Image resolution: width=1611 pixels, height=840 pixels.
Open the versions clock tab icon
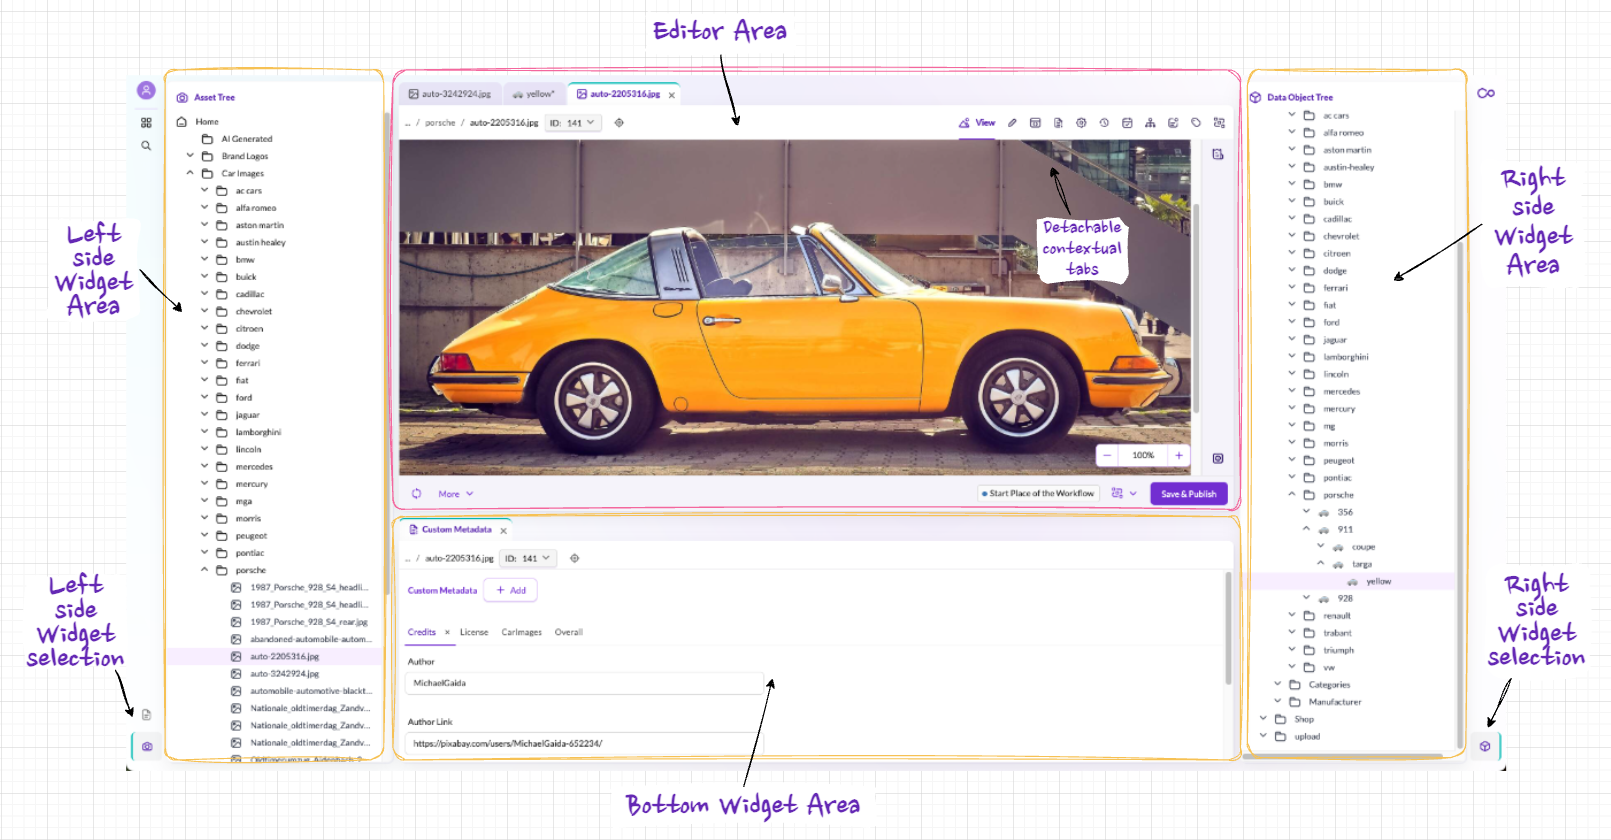(x=1104, y=123)
